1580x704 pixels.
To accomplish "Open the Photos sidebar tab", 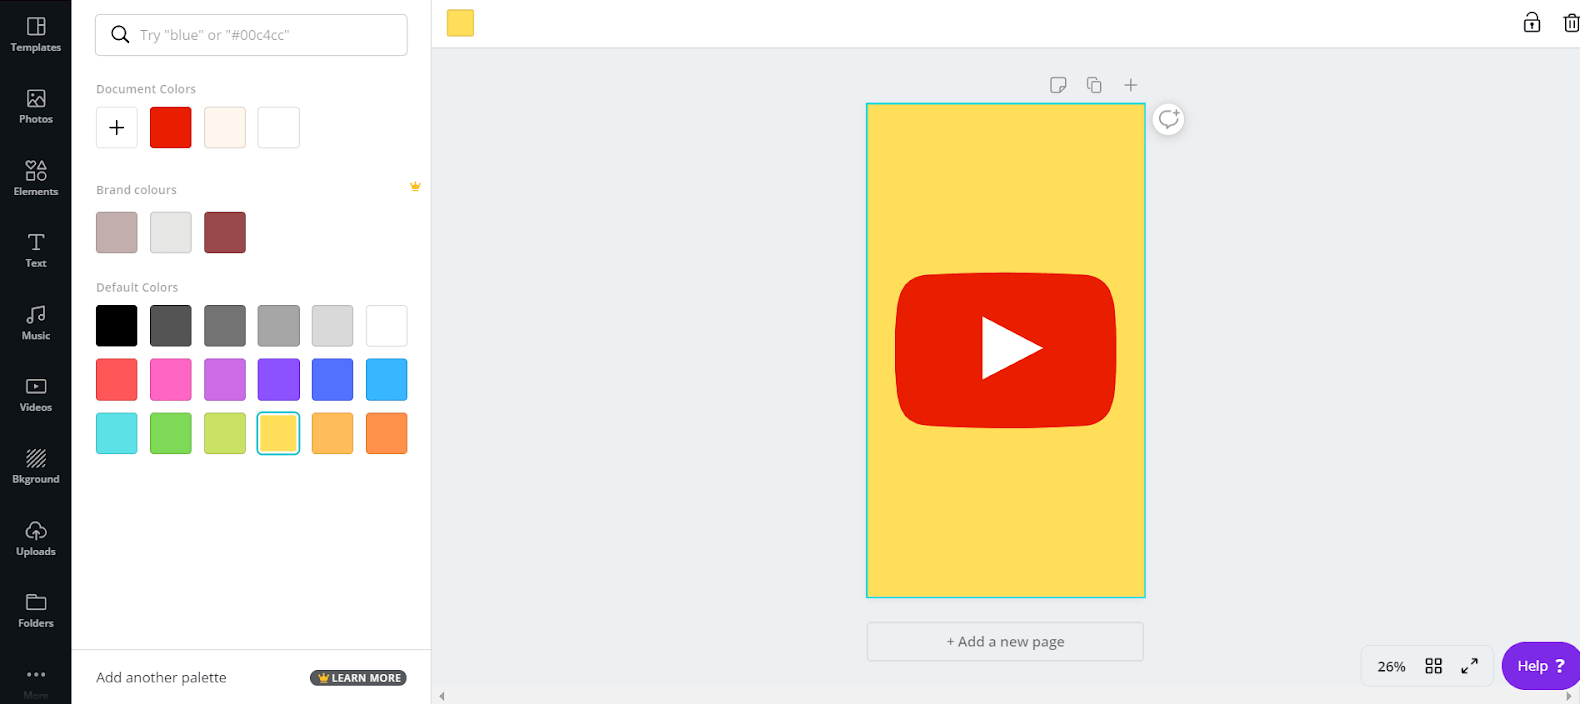I will pyautogui.click(x=36, y=106).
